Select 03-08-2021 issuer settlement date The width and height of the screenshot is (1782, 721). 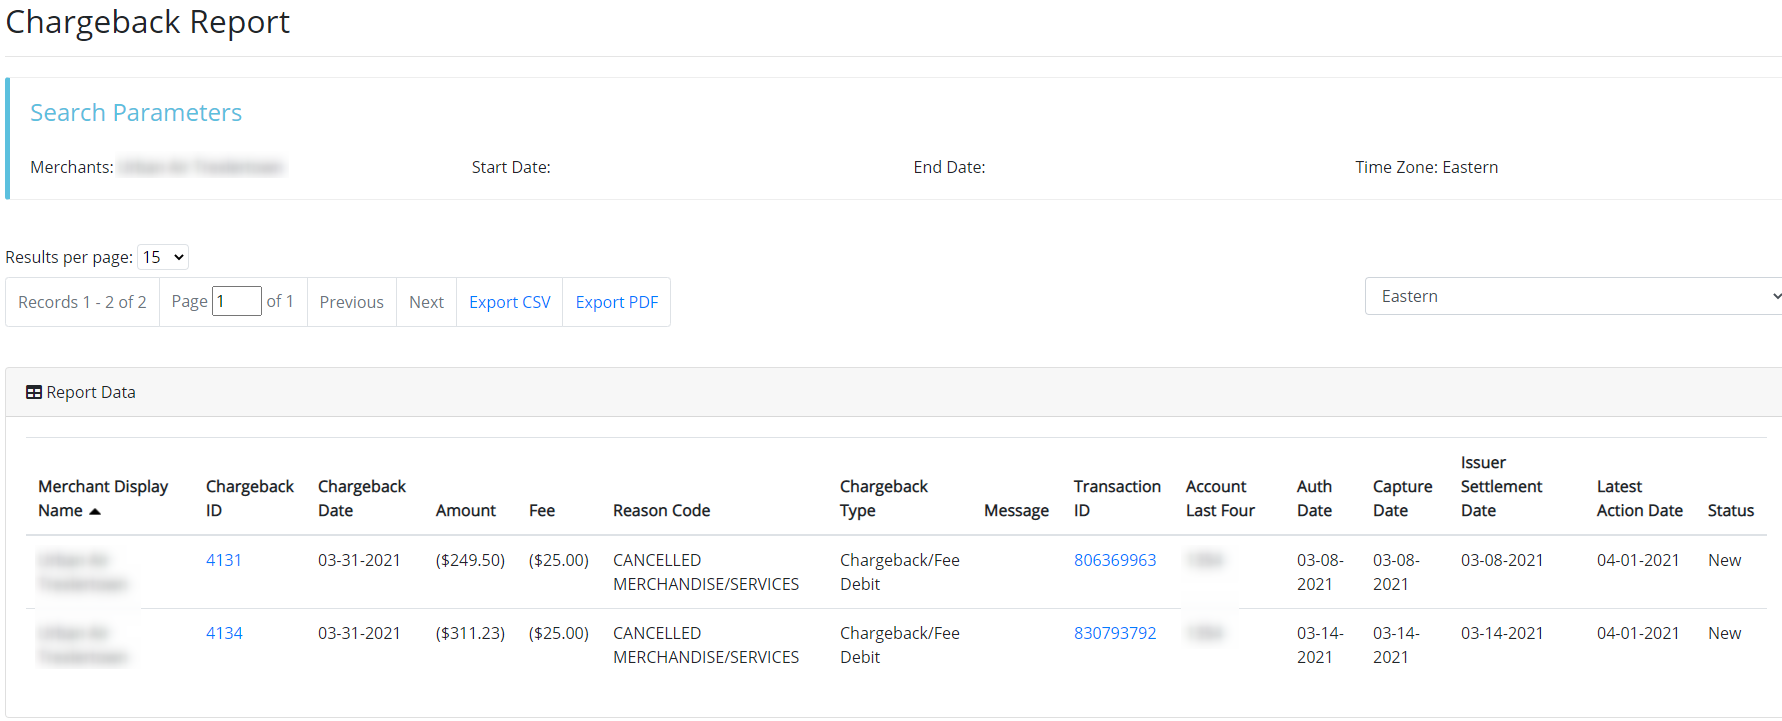(x=1502, y=560)
